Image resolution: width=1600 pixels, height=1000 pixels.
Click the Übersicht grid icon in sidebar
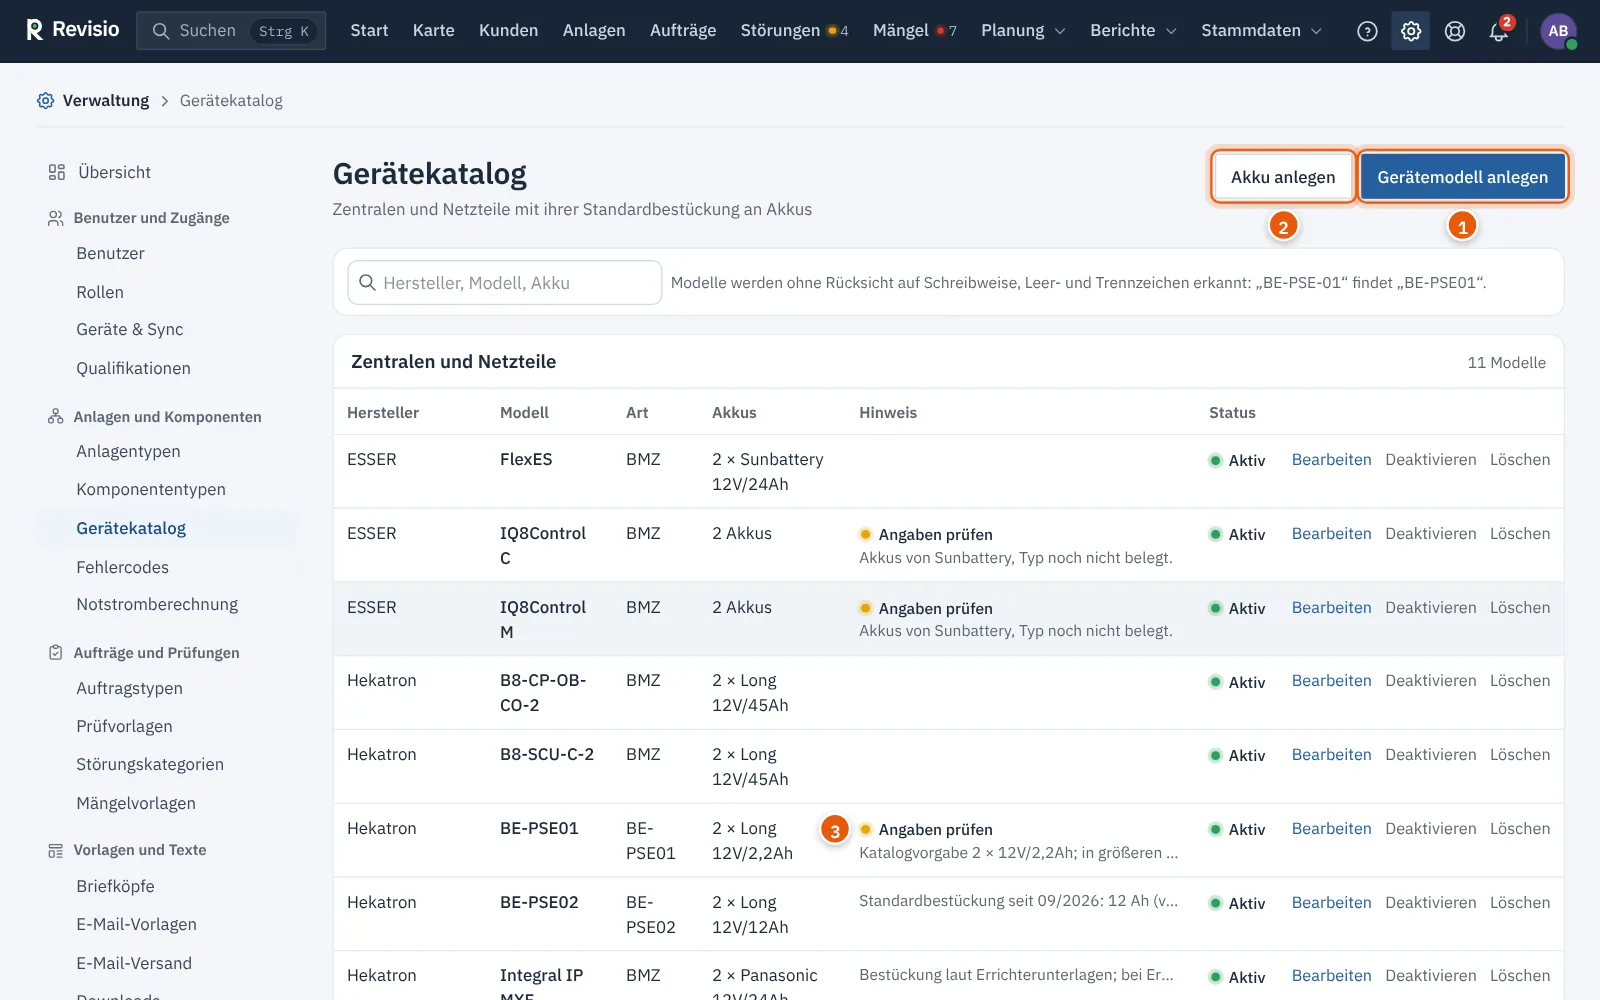click(57, 172)
